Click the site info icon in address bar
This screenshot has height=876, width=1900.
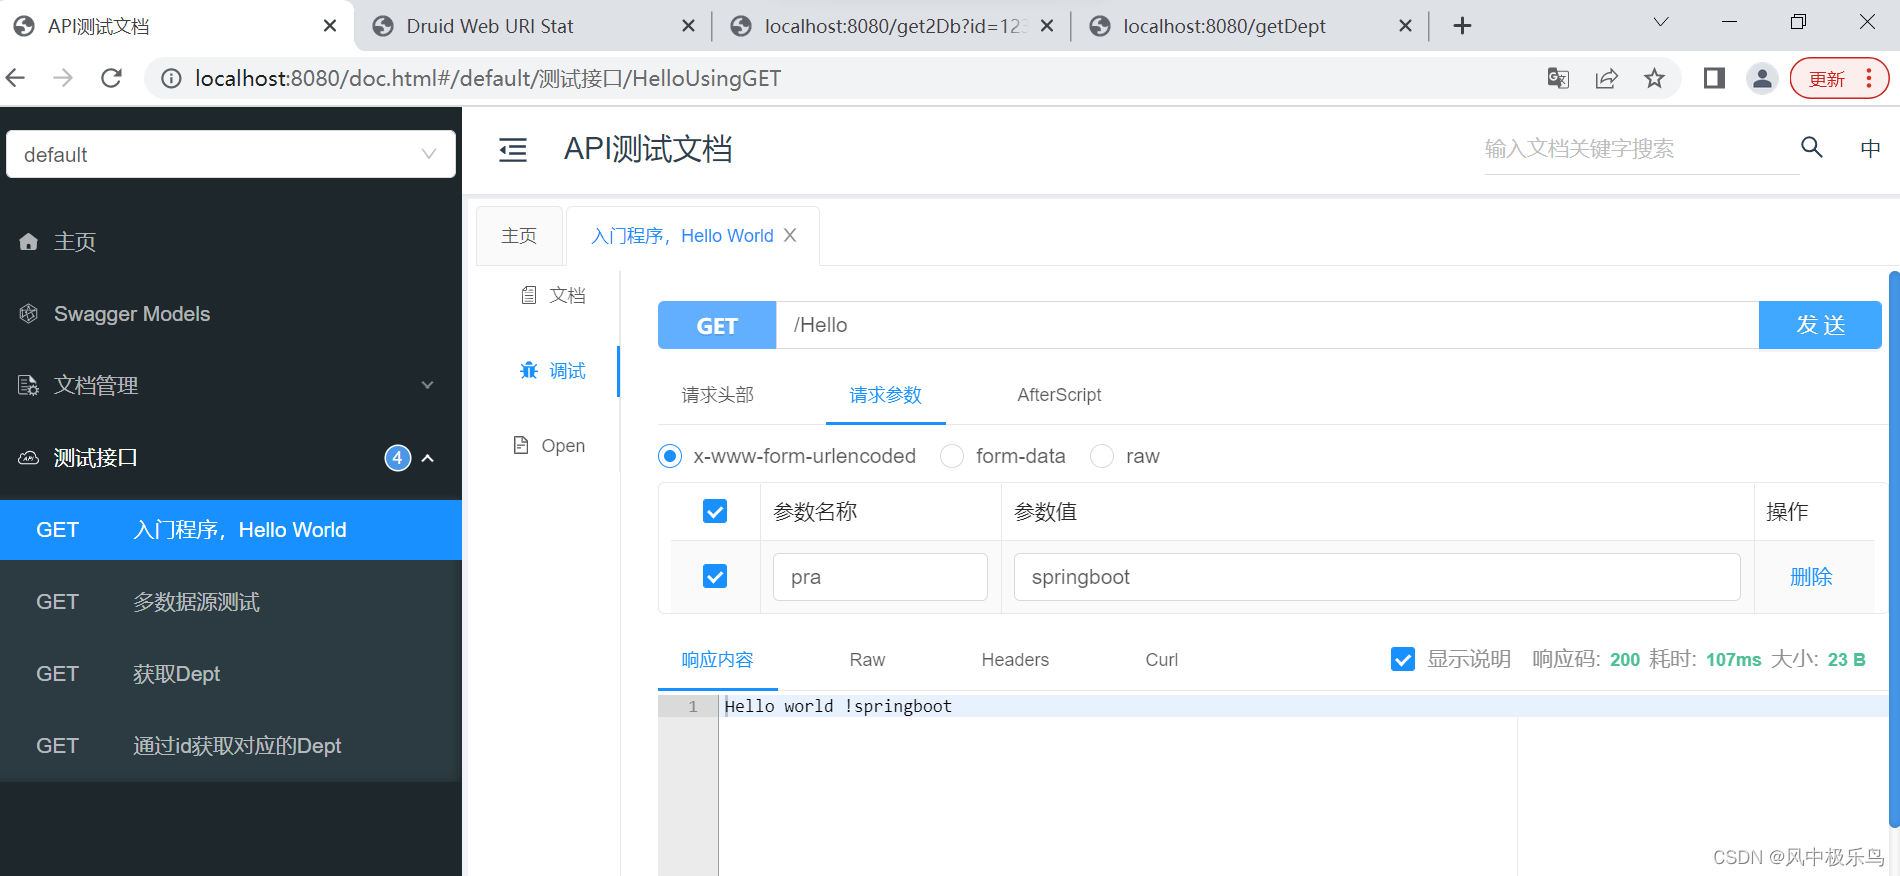coord(172,78)
